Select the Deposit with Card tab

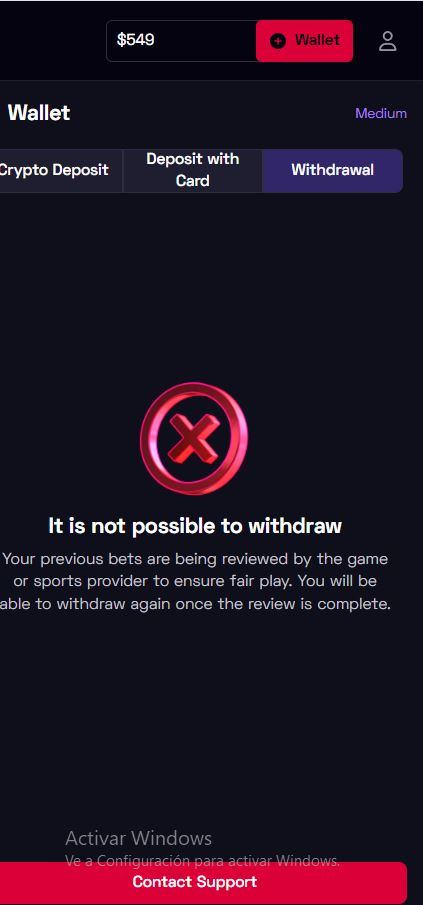tap(193, 170)
